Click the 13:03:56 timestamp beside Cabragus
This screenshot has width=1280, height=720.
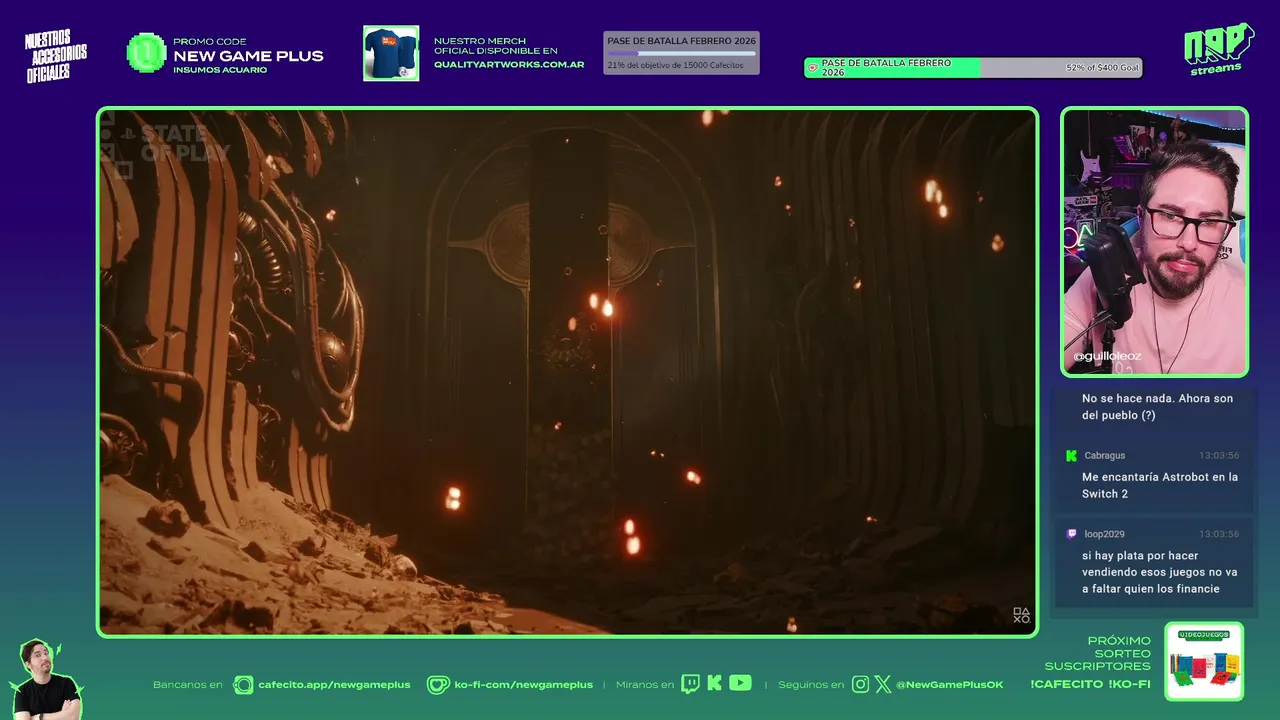coord(1219,455)
